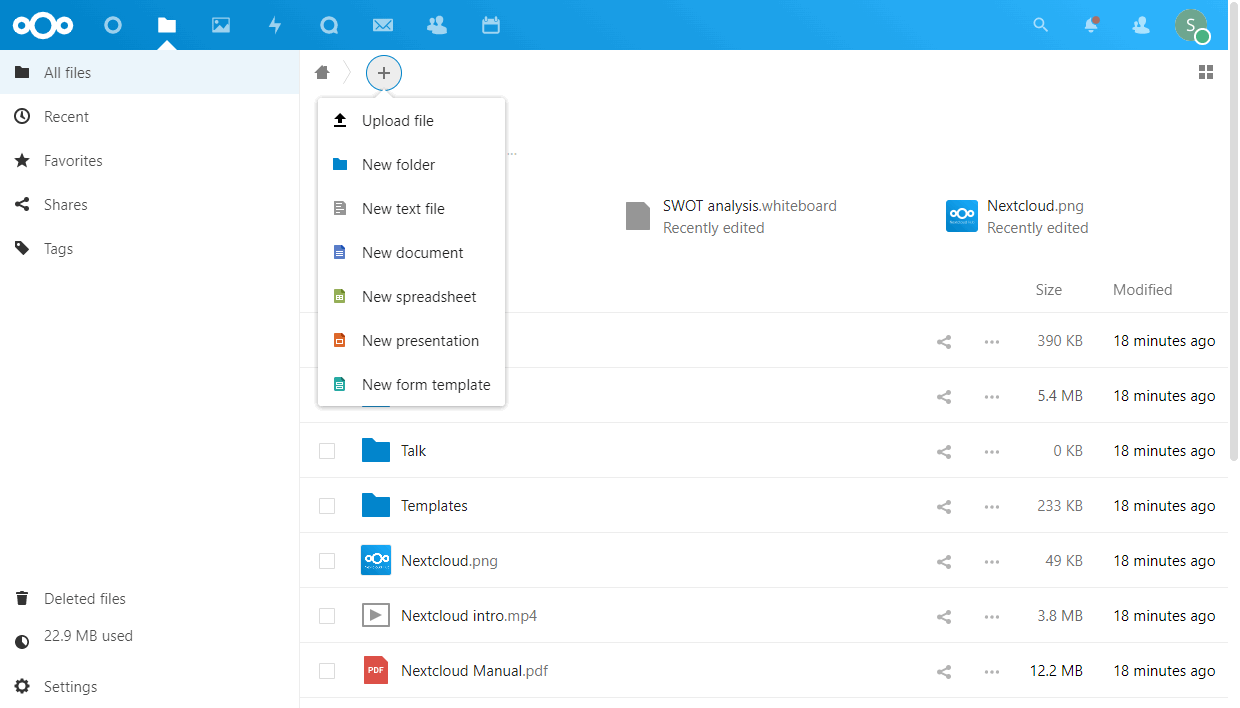Choose New spreadsheet from the menu
Screen dimensions: 1240x708
click(x=418, y=297)
